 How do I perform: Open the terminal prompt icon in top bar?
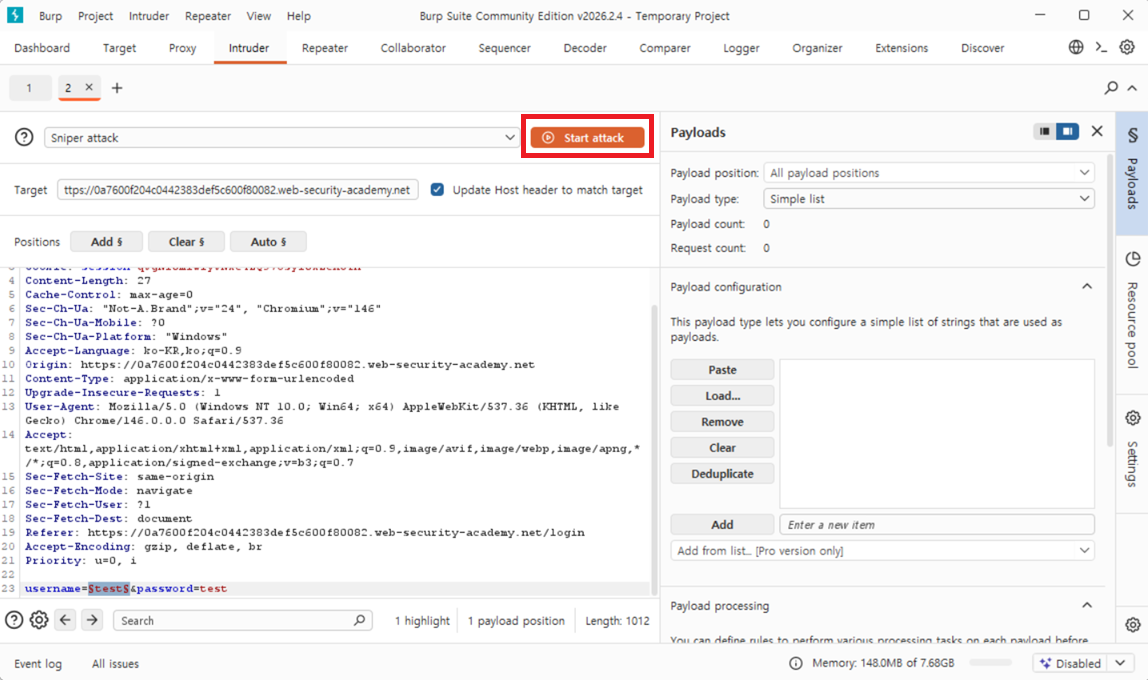click(1101, 48)
